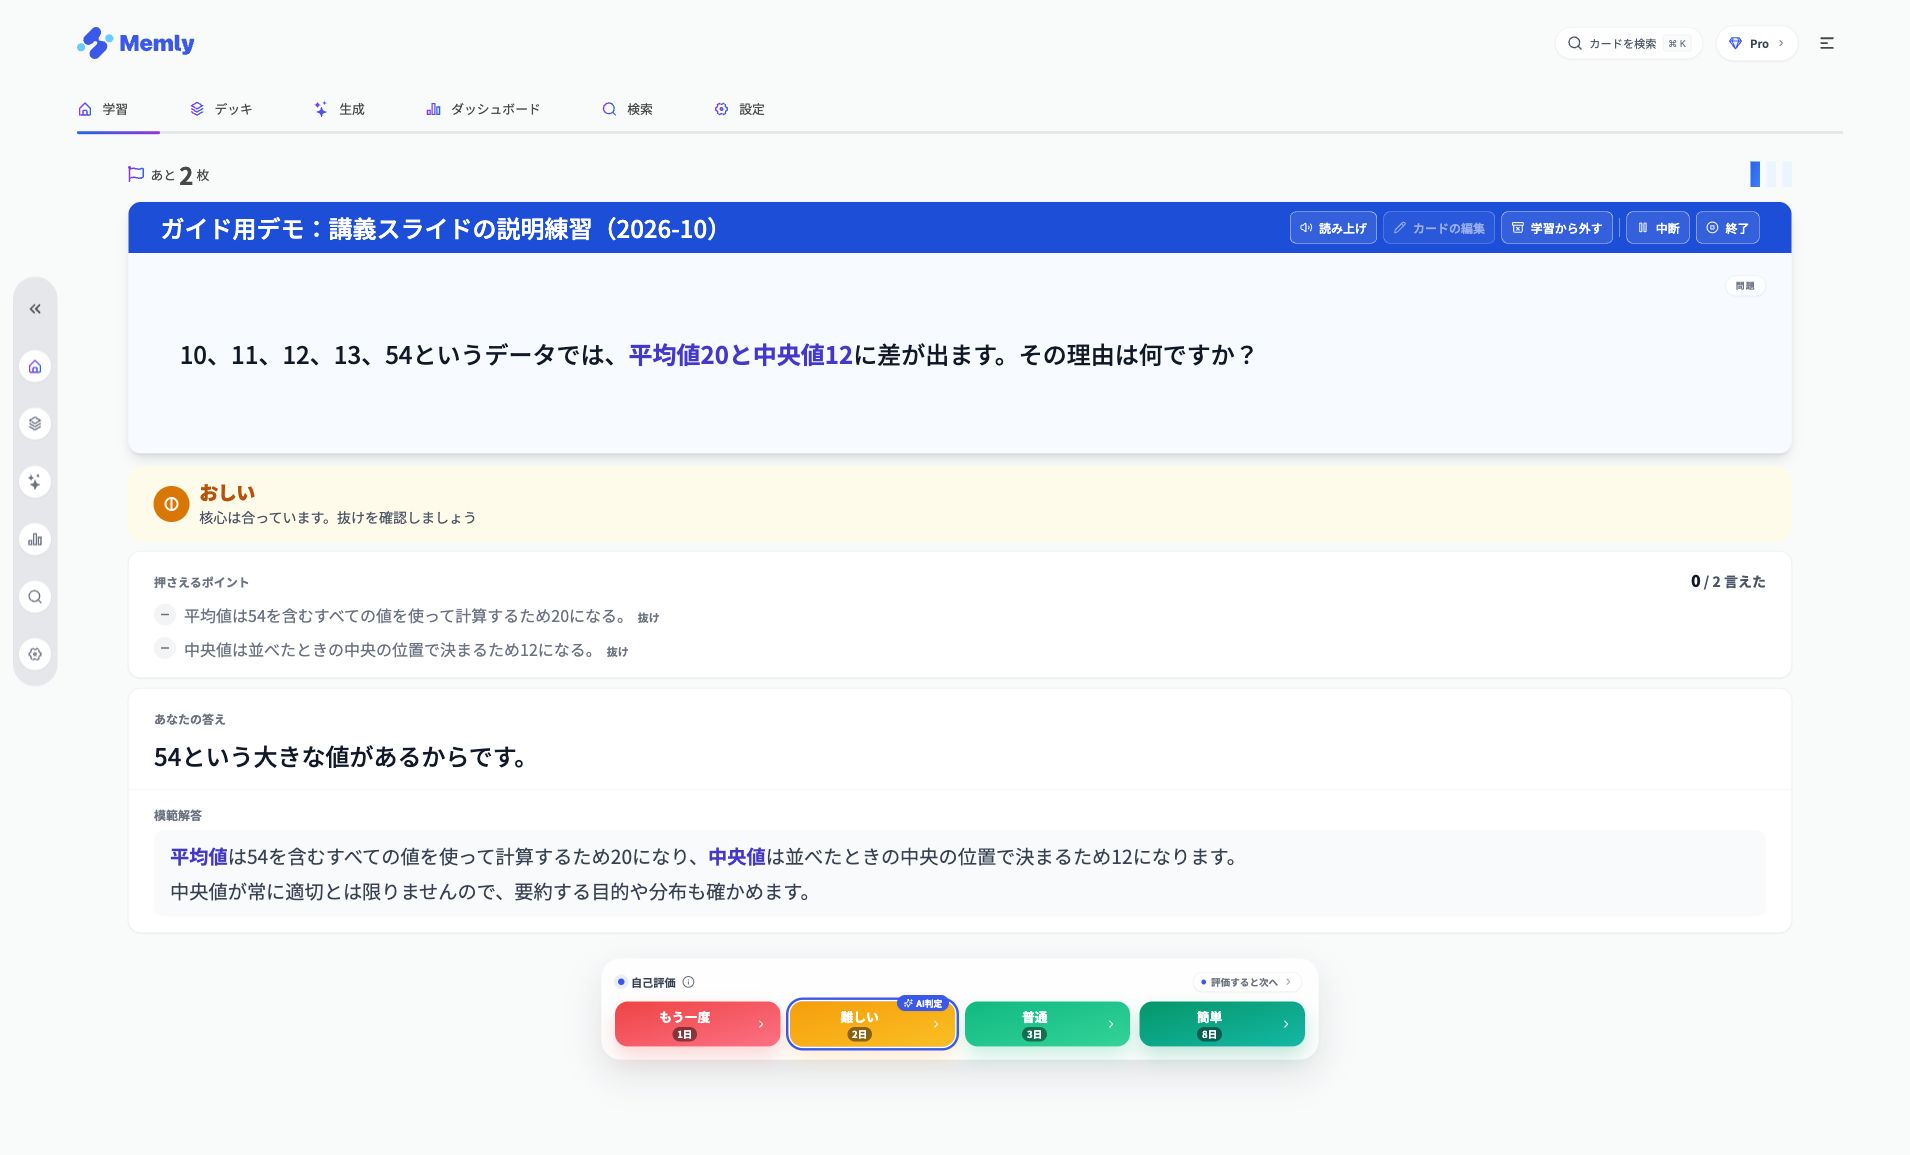
Task: Rate the card もう一度 (1日)
Action: pos(697,1024)
